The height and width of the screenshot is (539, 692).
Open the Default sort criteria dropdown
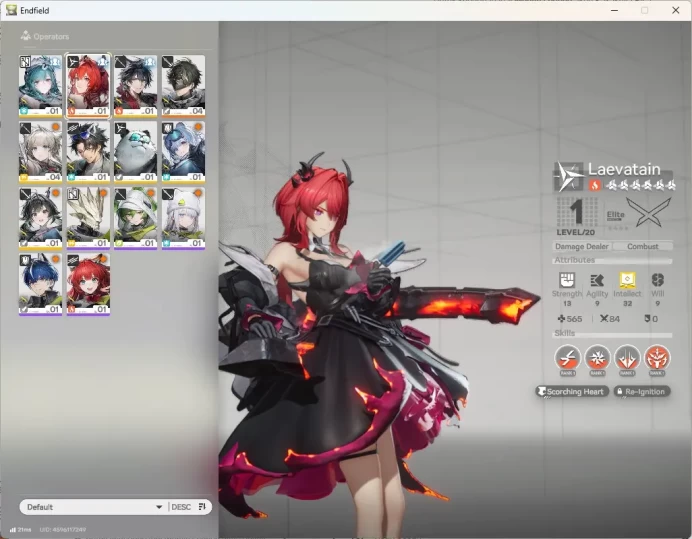click(x=94, y=507)
